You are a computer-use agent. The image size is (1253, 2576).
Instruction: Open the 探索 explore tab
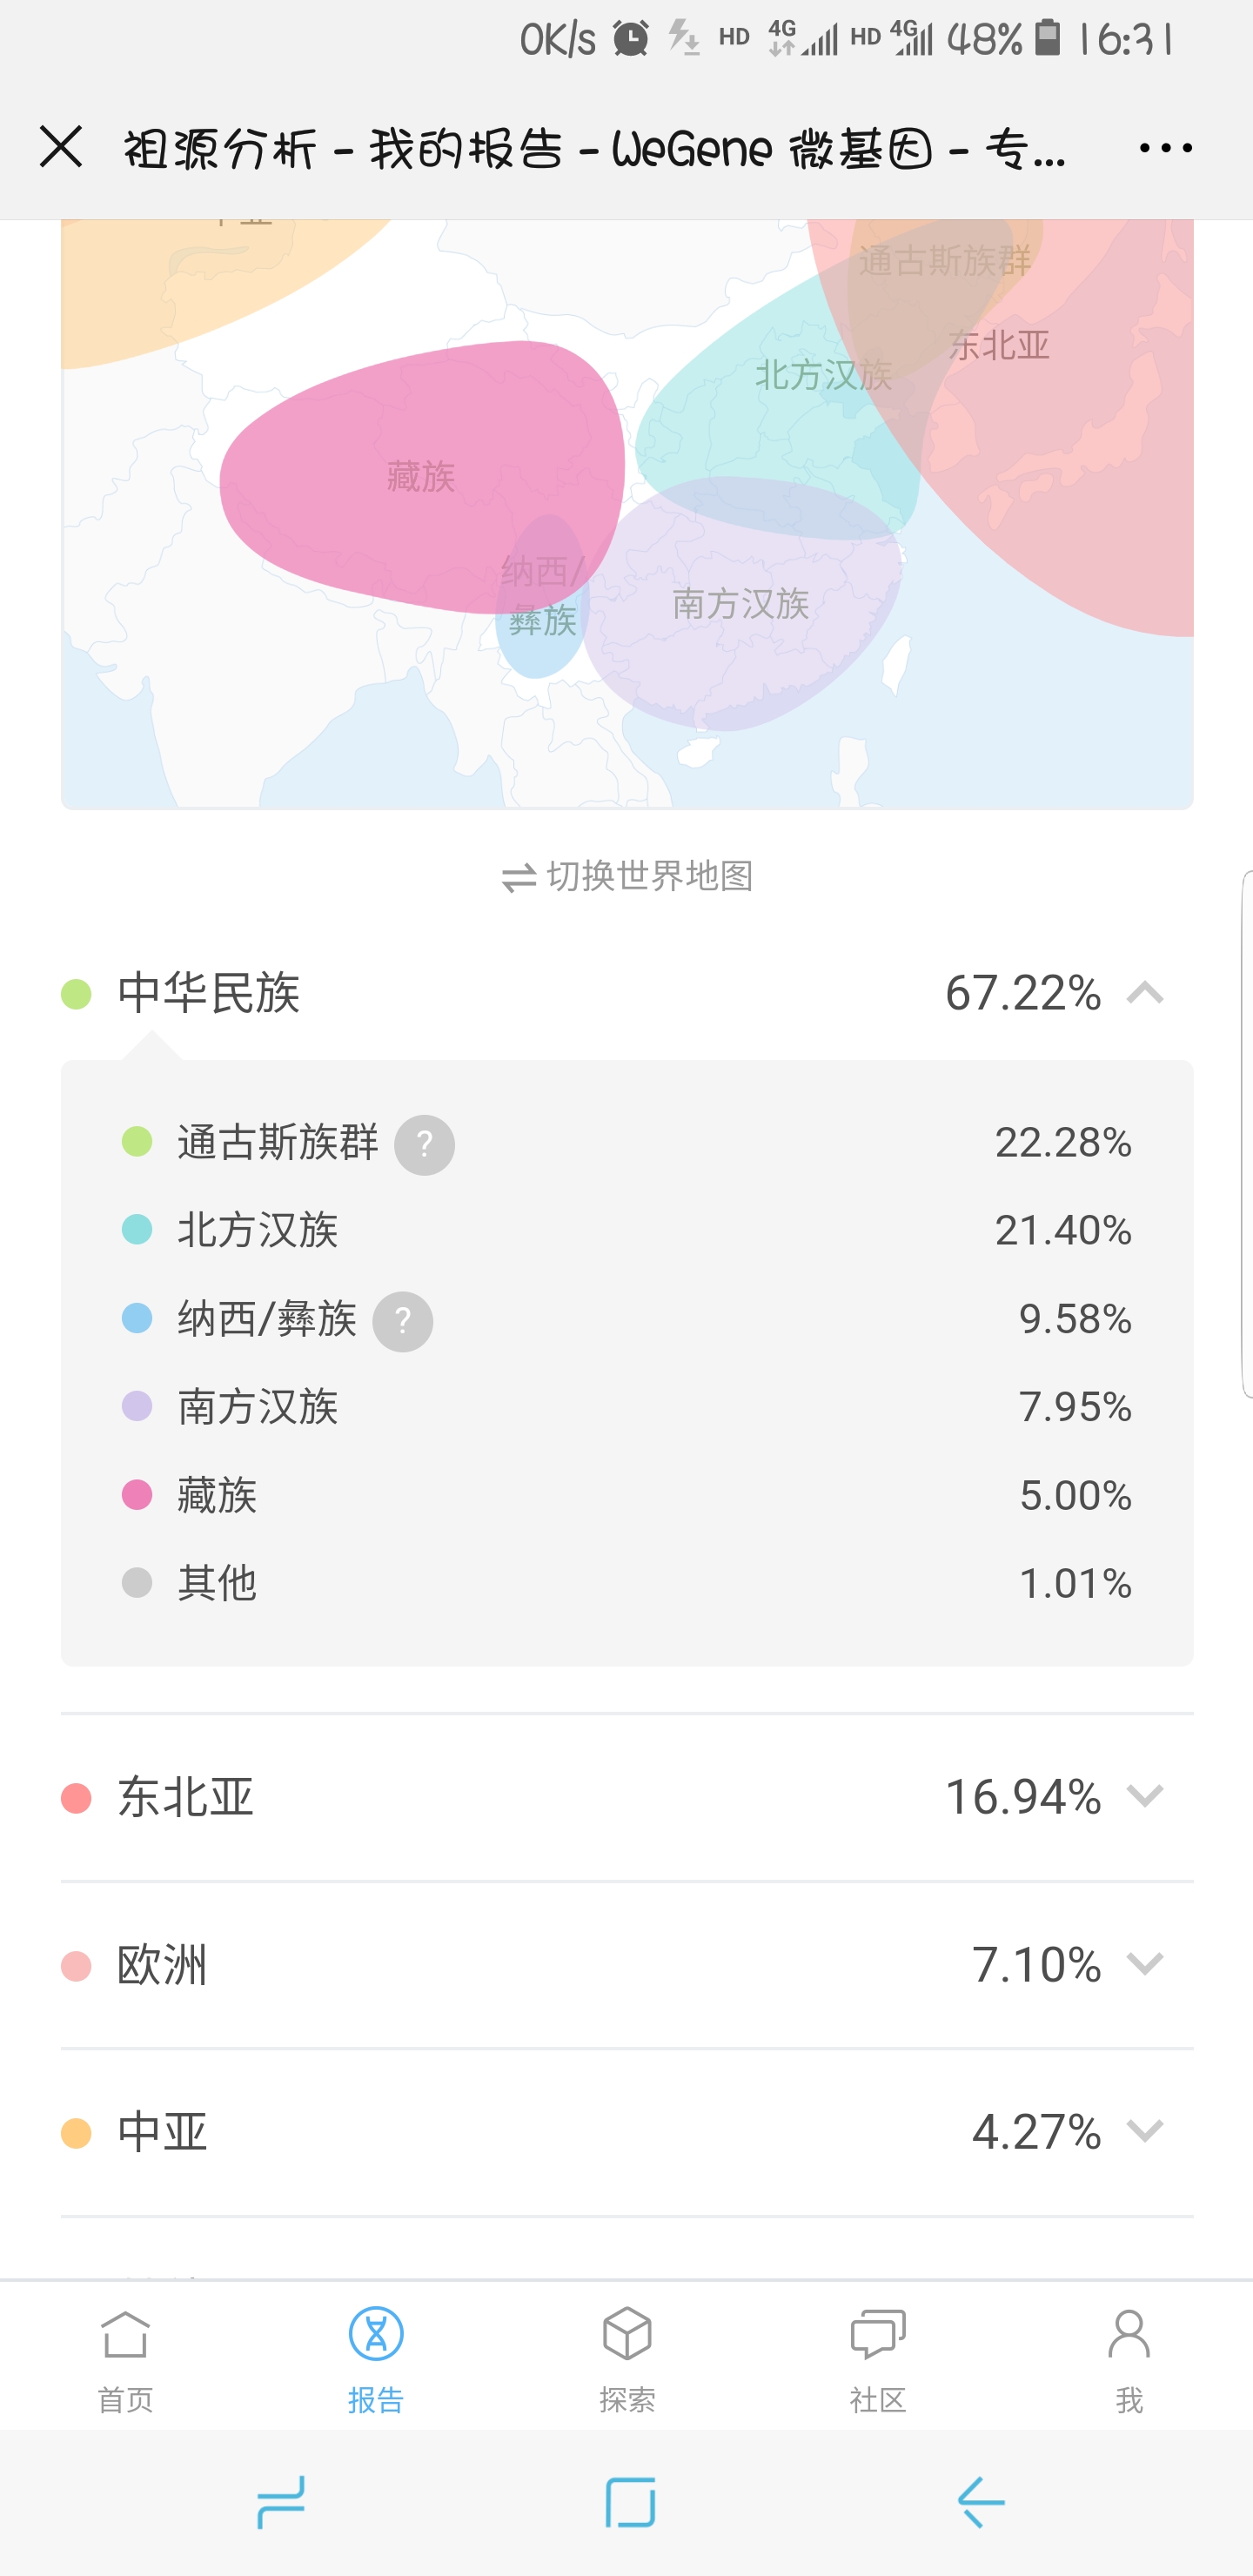(x=627, y=2358)
